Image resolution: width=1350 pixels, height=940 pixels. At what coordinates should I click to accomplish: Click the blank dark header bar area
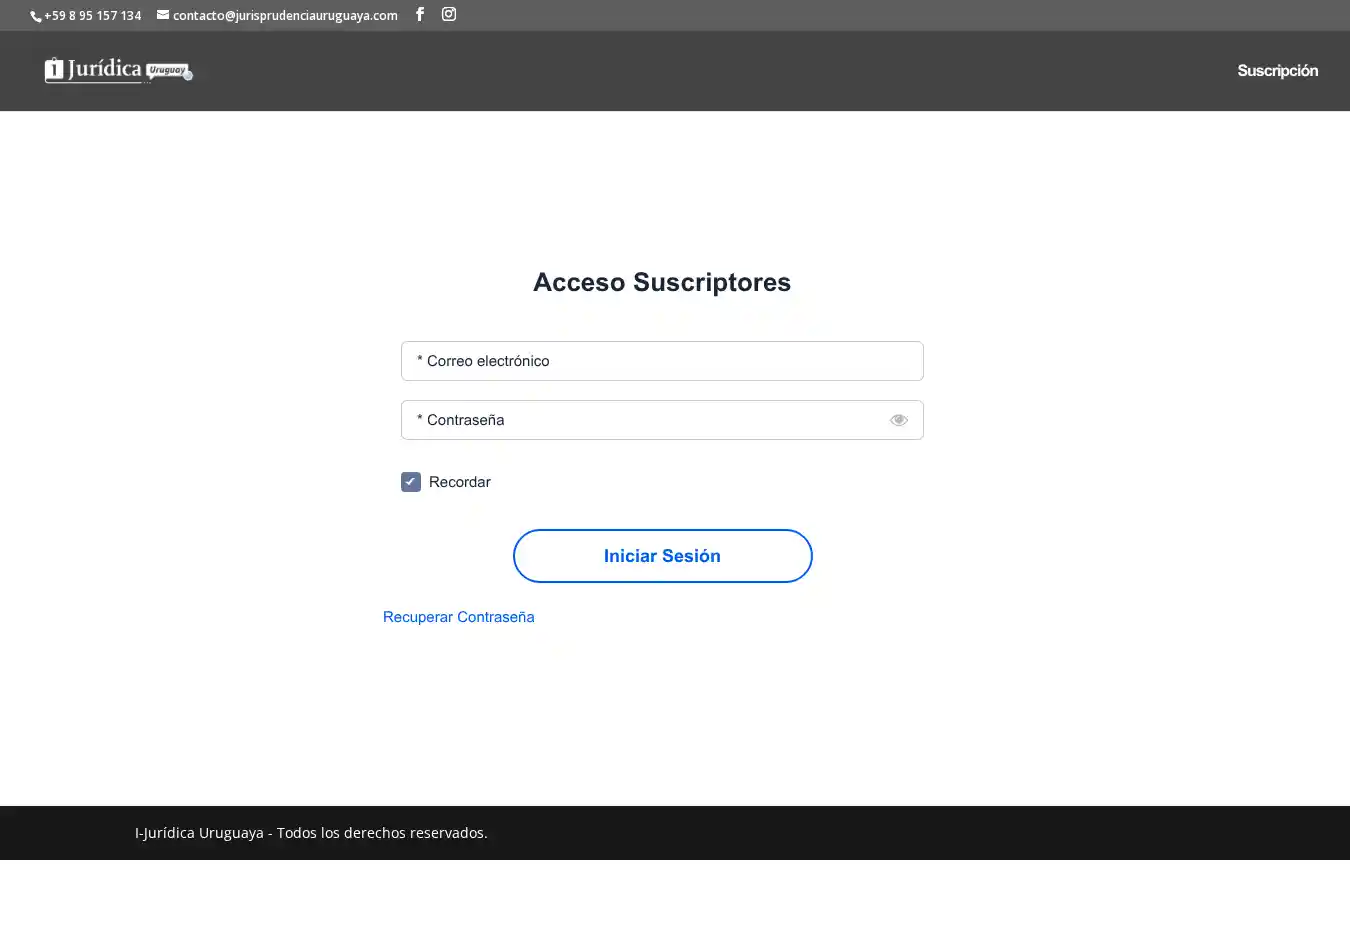700,71
